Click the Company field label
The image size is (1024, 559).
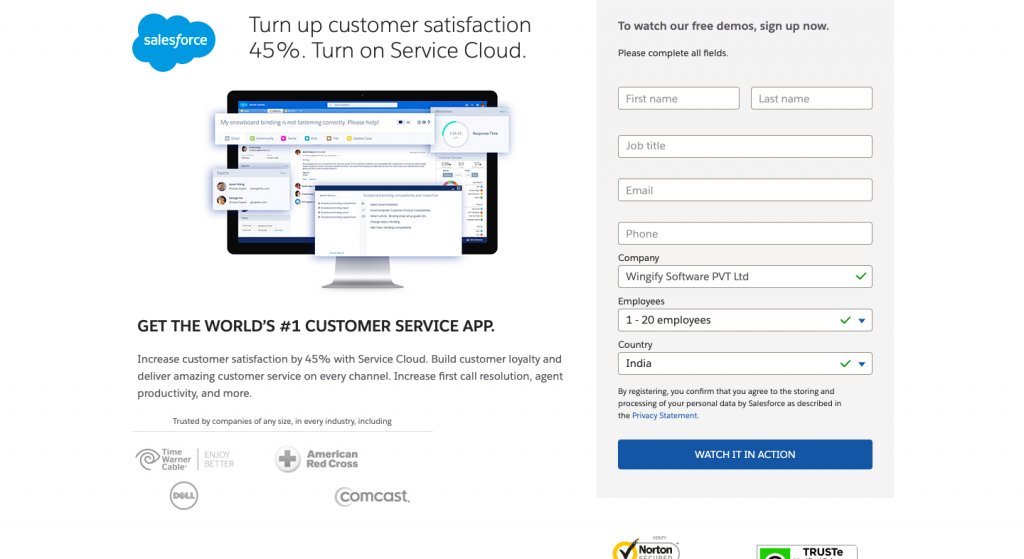[639, 258]
